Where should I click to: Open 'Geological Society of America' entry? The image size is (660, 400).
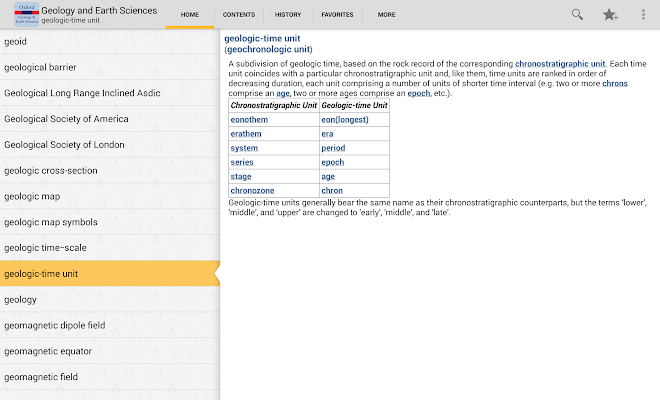[x=110, y=119]
